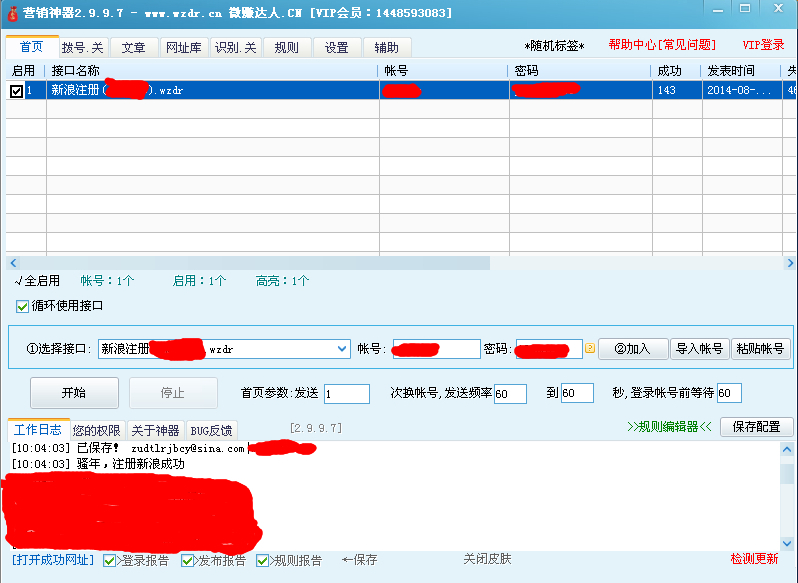Open the BUG反馈 tab
Screen dimensions: 798x583
coord(211,431)
